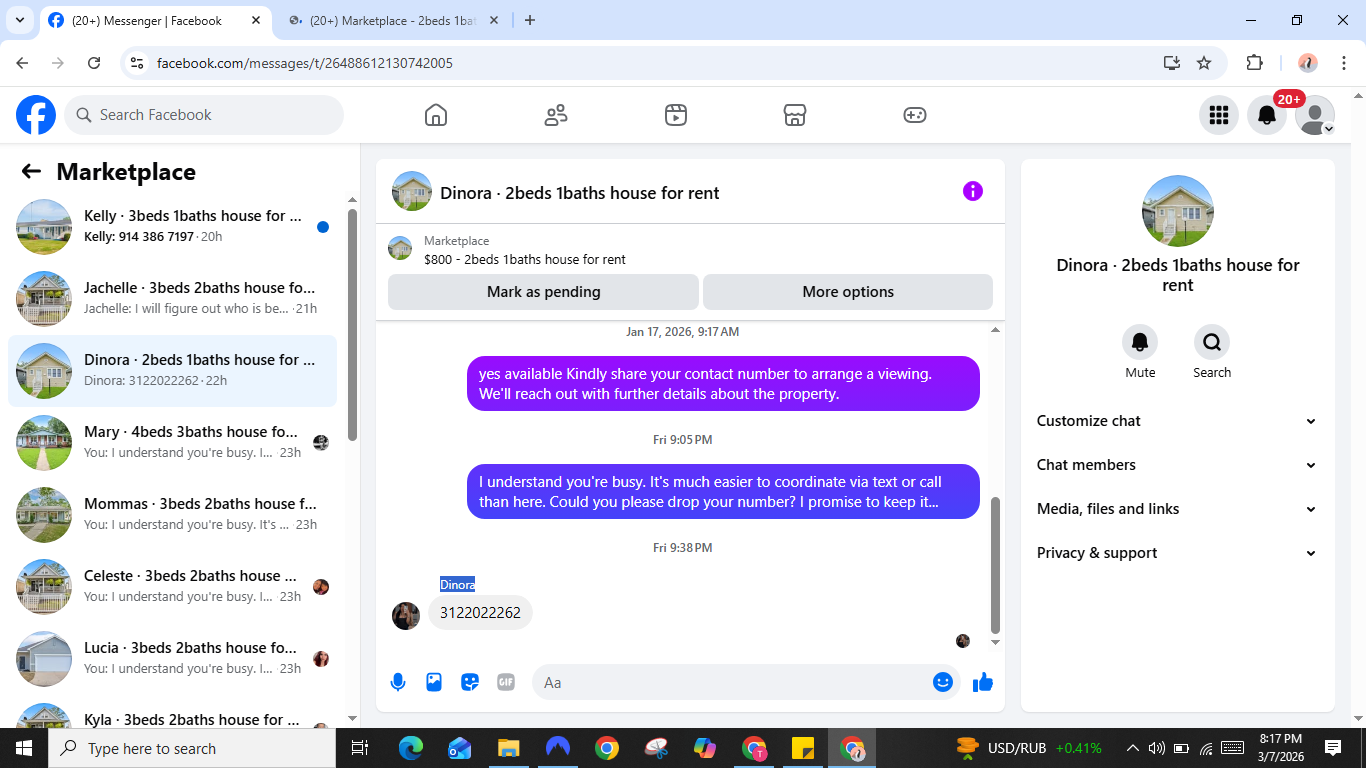Send a thumbs-up like
Screen dimensions: 1366x768
(x=983, y=682)
